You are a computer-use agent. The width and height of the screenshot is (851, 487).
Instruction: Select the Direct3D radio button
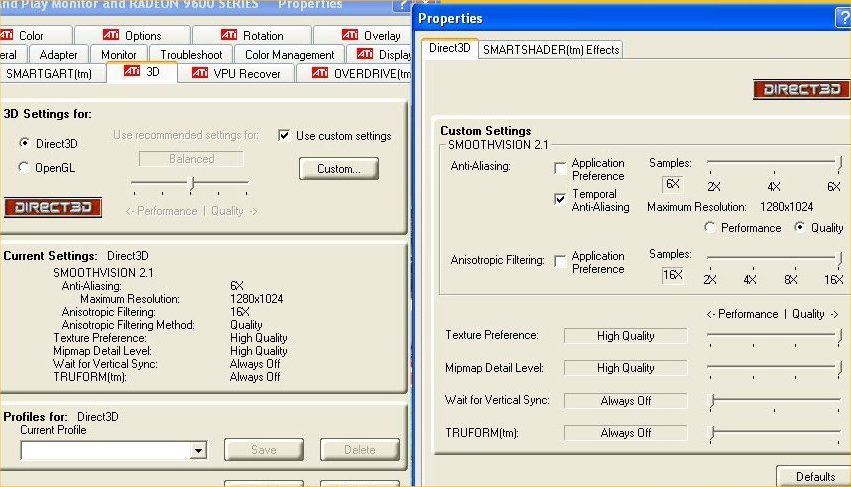coord(24,143)
